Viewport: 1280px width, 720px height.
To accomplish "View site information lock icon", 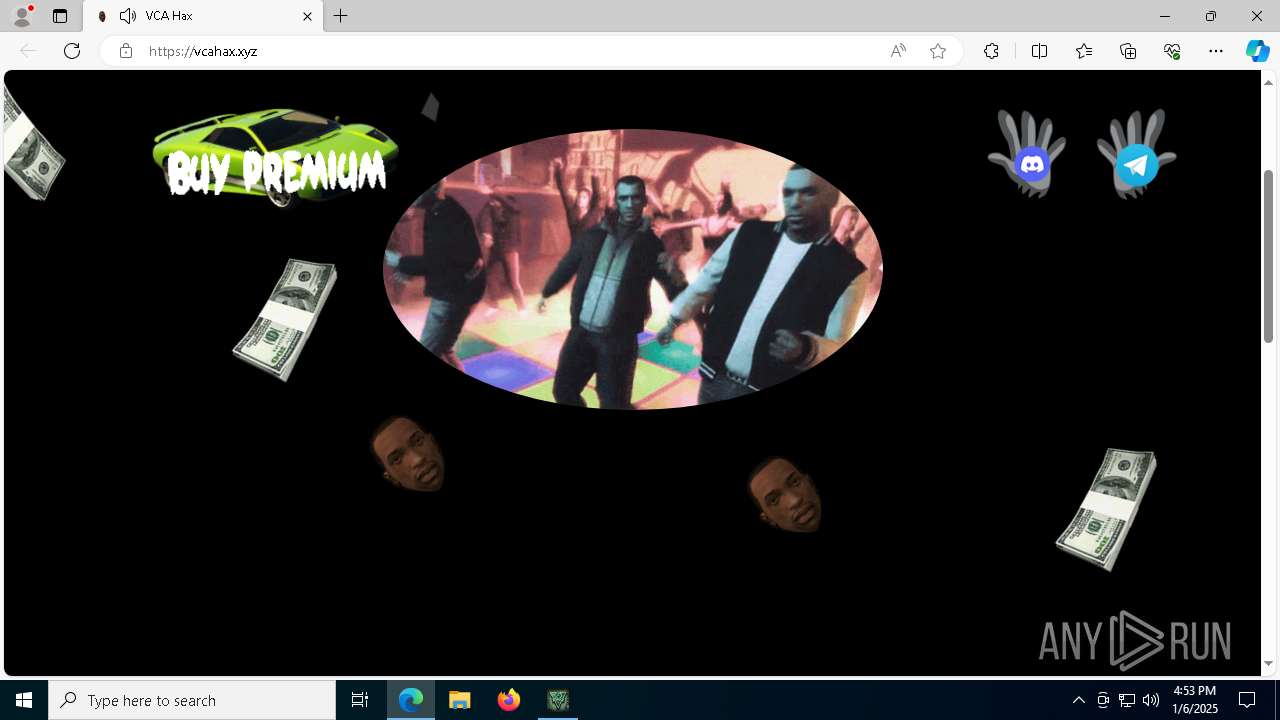I will tap(126, 51).
